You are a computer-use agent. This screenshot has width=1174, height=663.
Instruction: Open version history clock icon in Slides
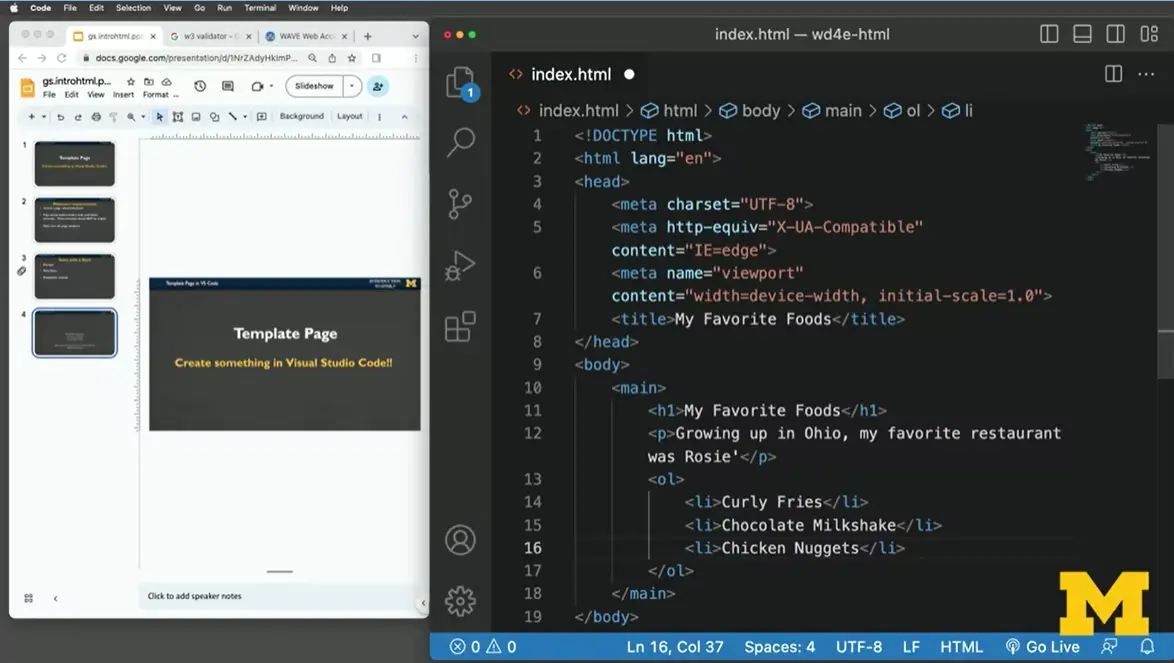point(200,87)
